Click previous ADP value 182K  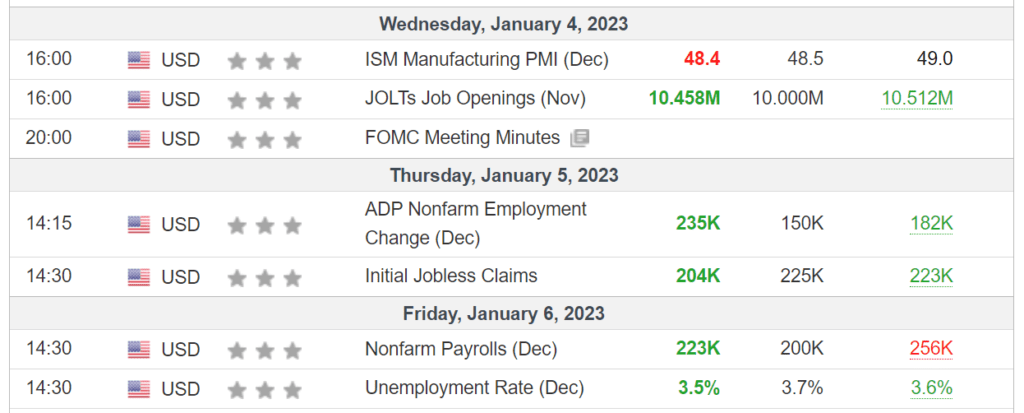tap(931, 224)
